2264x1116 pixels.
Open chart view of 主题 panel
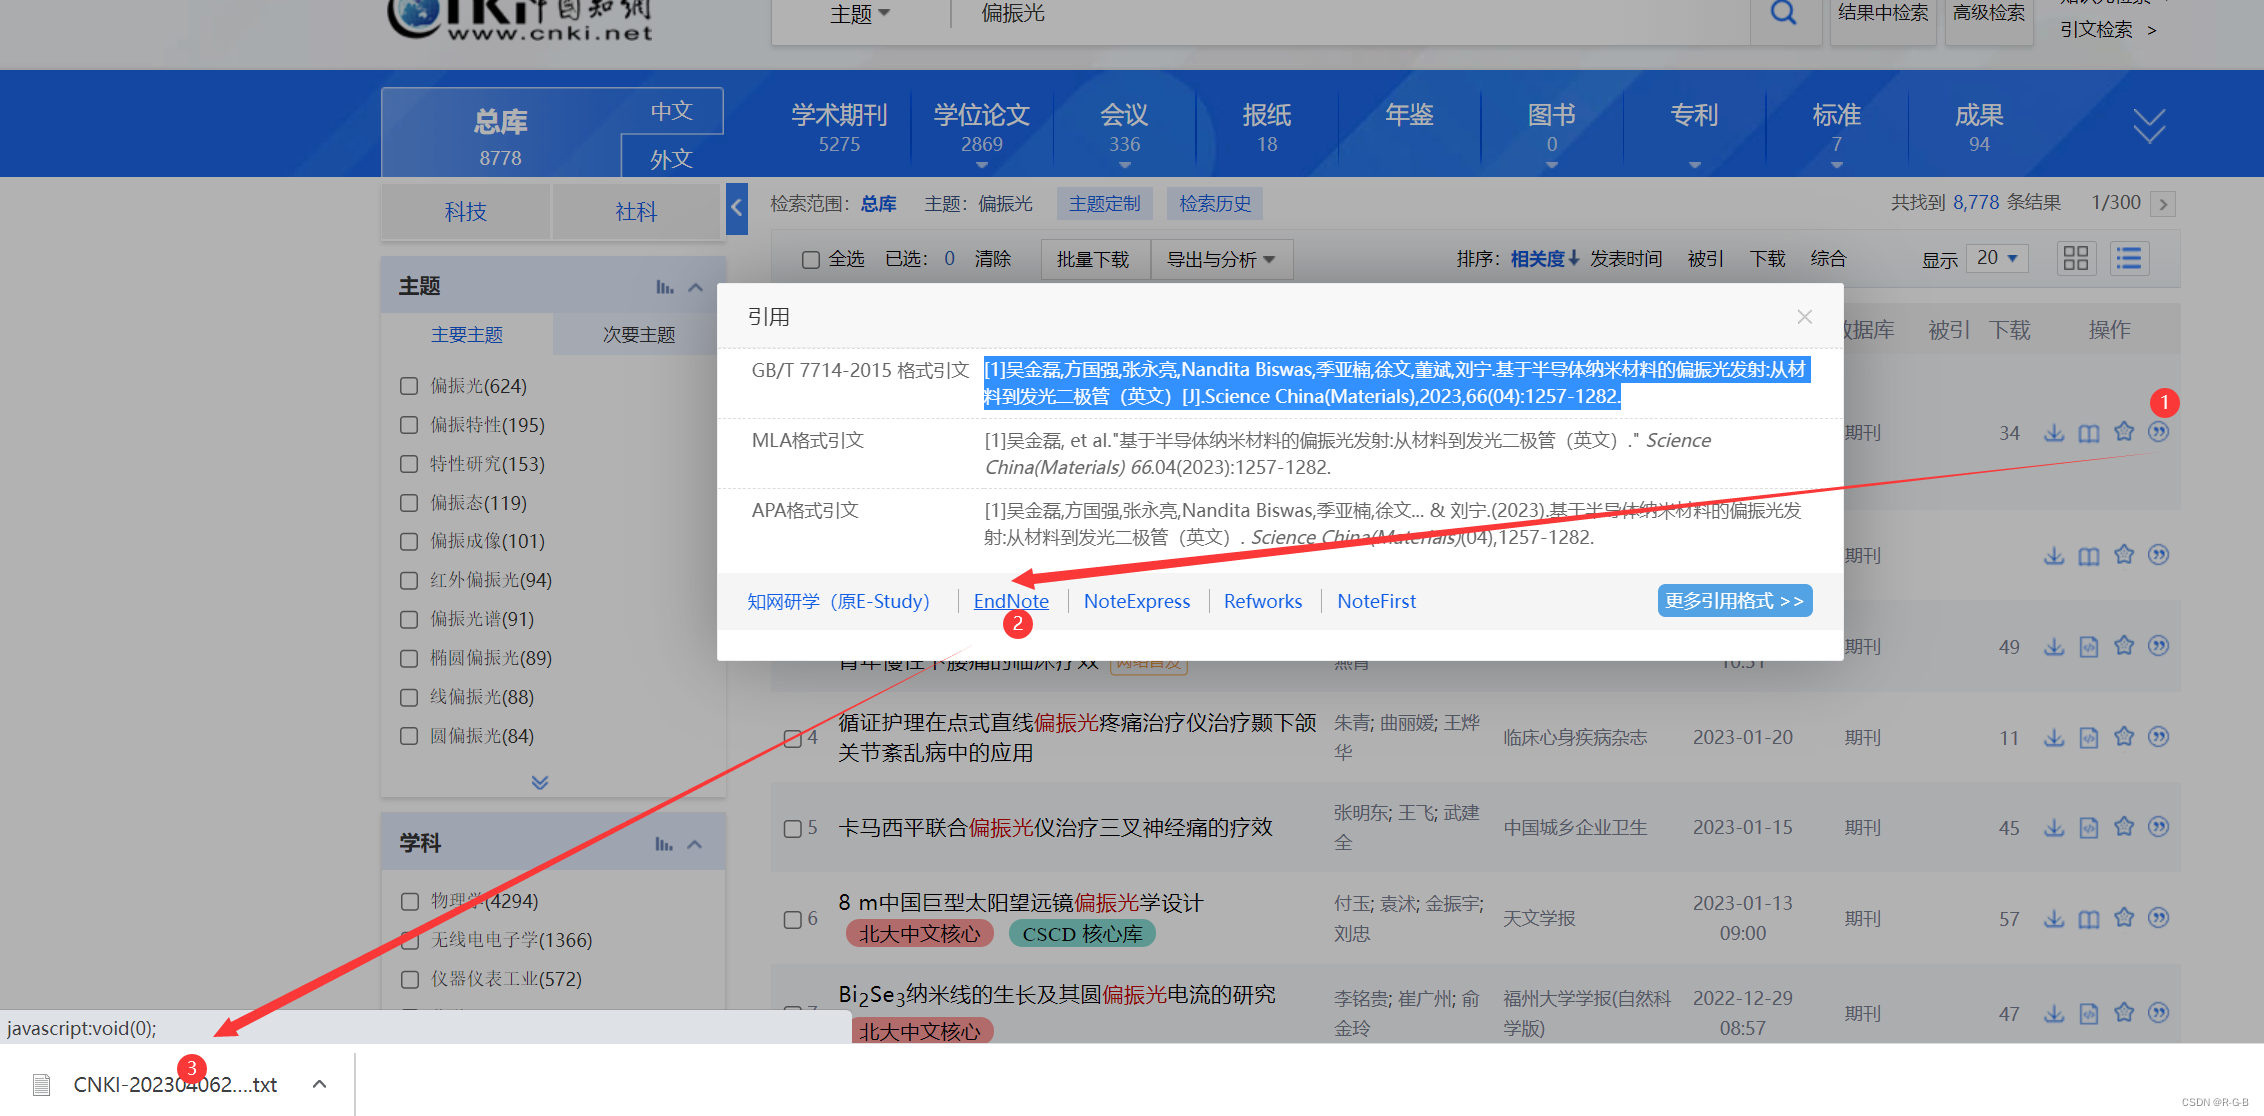click(664, 287)
